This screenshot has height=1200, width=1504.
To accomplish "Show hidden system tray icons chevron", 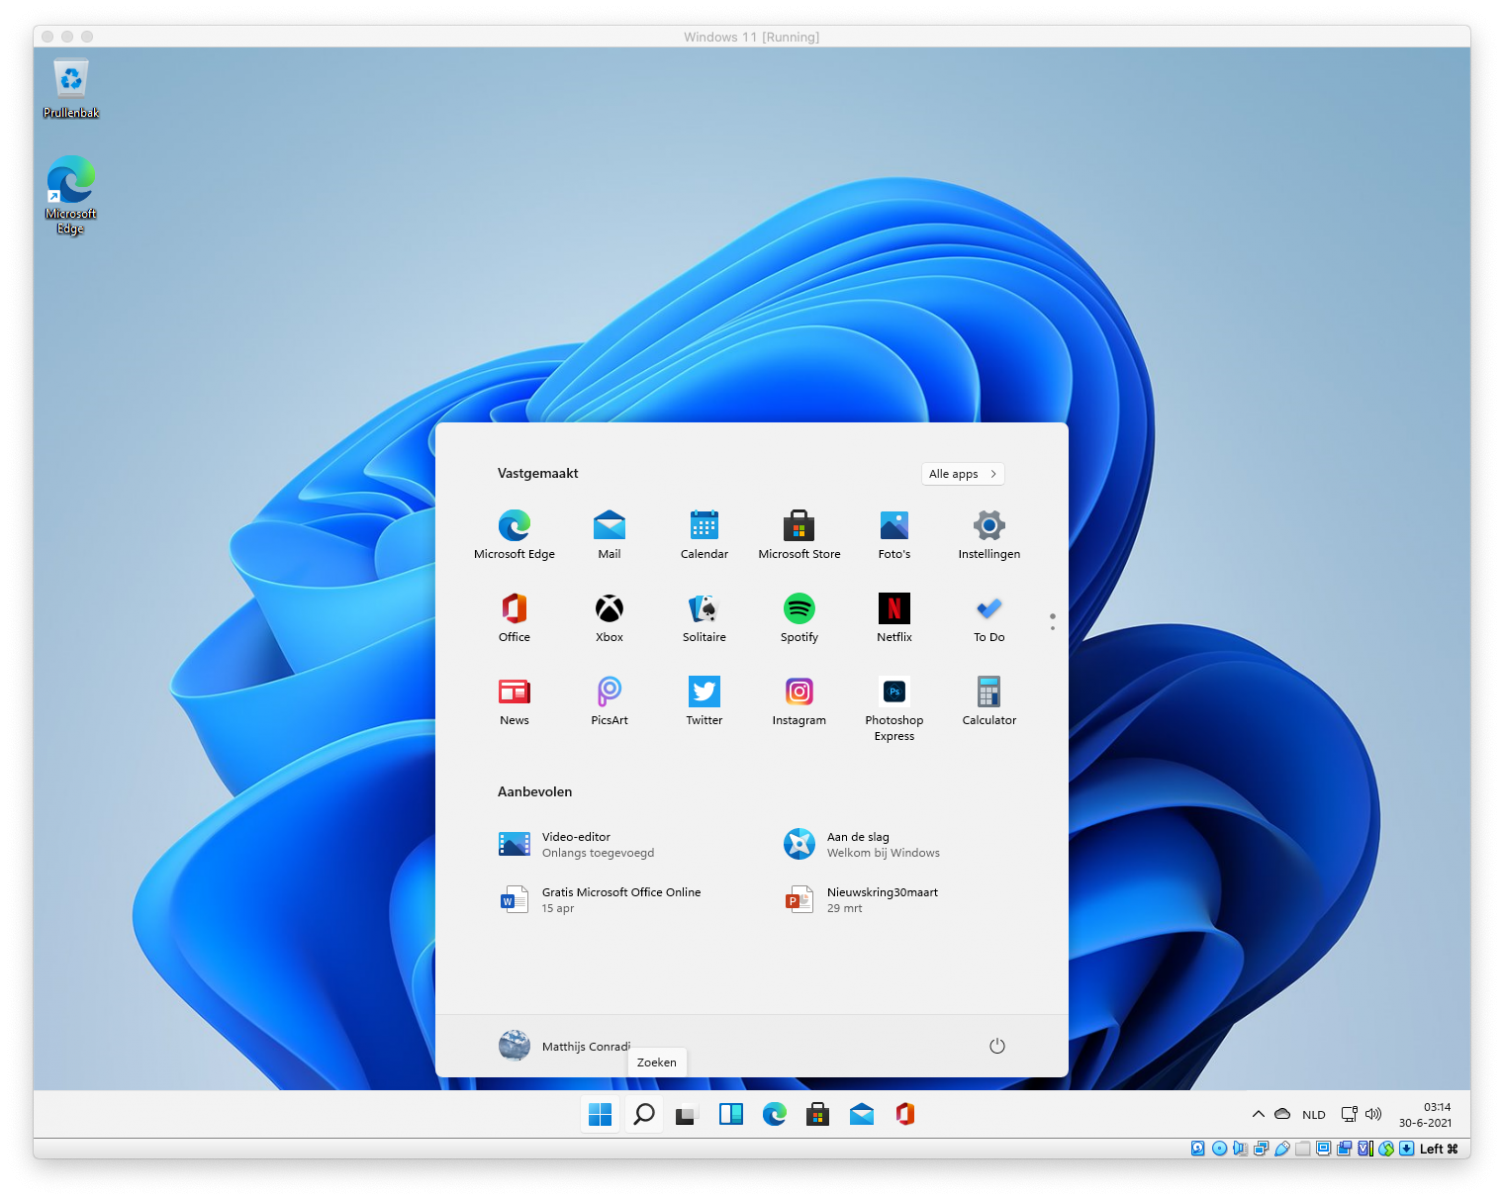I will coord(1258,1114).
